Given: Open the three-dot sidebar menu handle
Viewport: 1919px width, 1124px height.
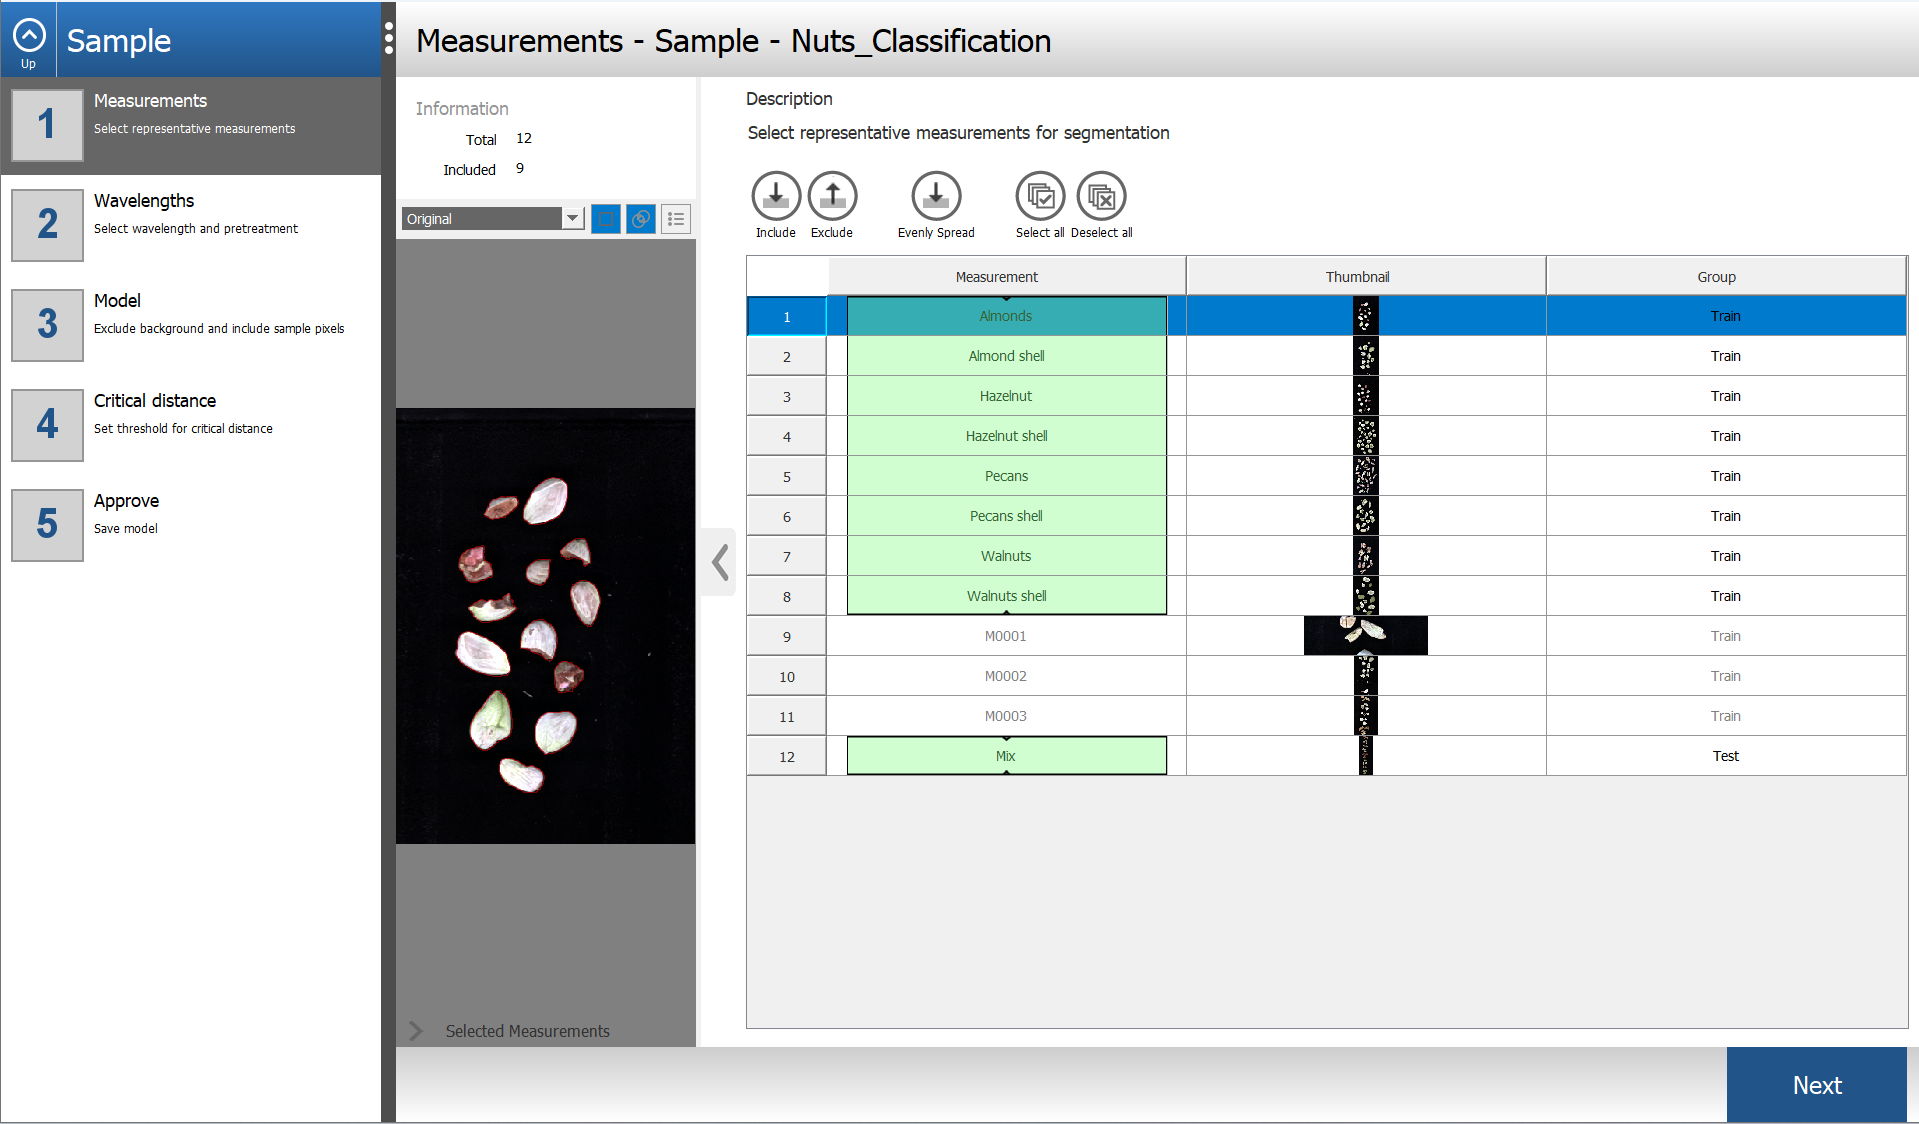Looking at the screenshot, I should tap(389, 40).
